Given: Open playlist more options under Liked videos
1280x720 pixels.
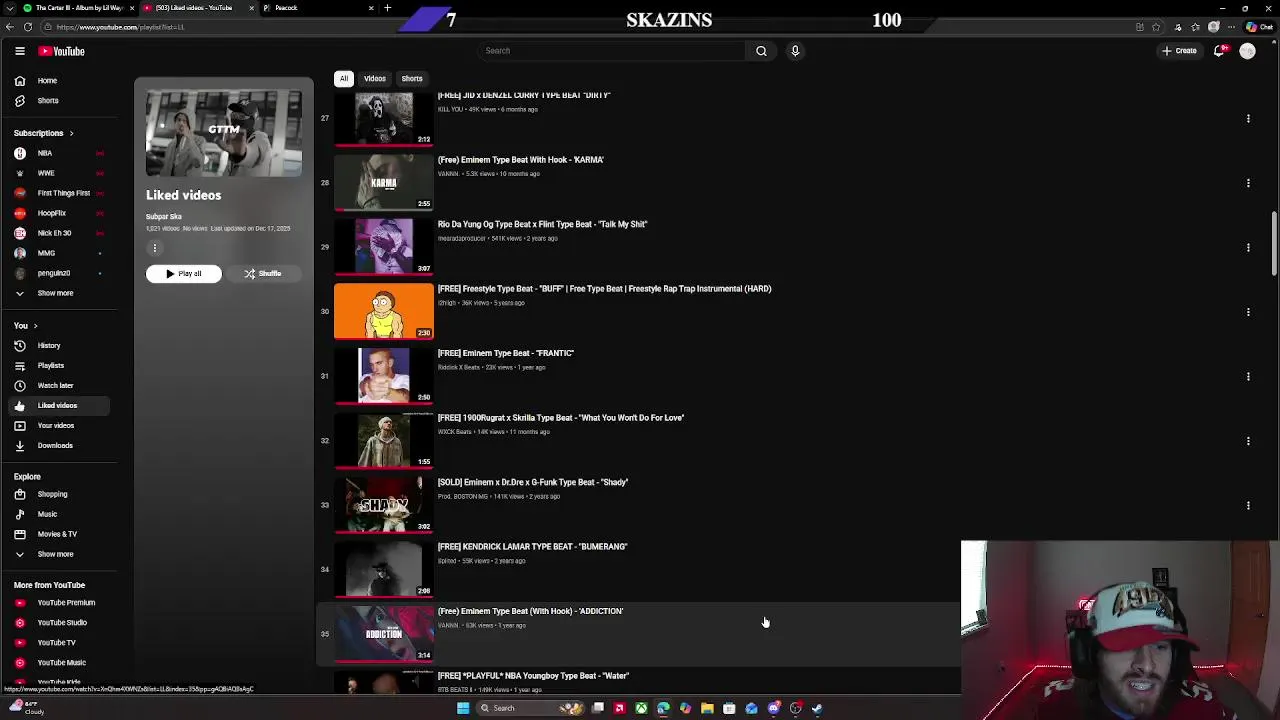Looking at the screenshot, I should 155,248.
